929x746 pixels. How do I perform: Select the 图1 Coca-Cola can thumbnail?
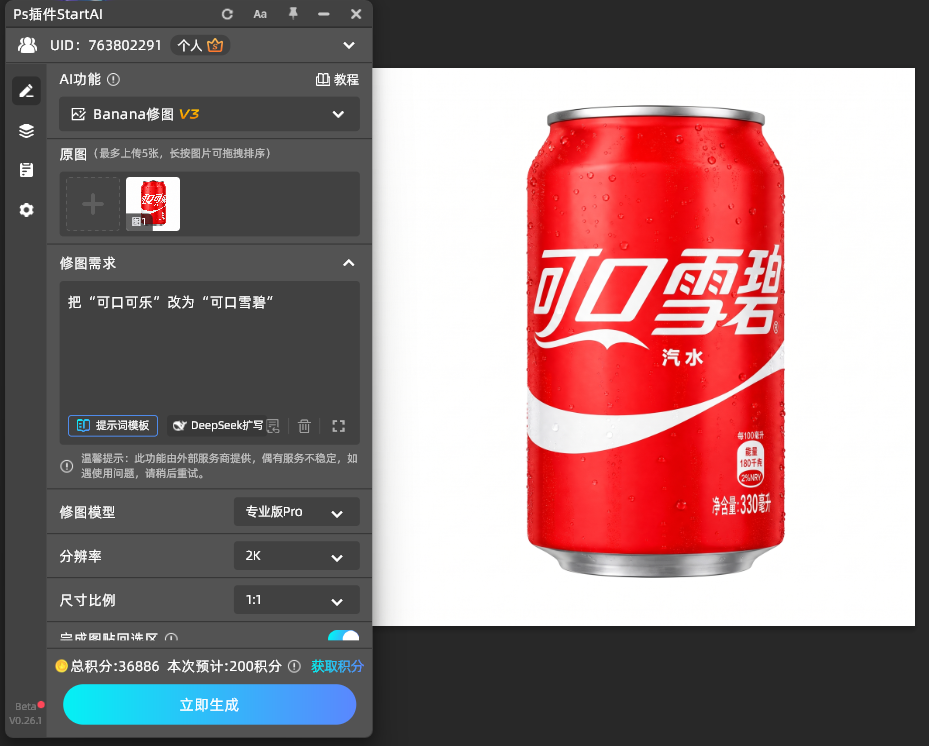(153, 204)
